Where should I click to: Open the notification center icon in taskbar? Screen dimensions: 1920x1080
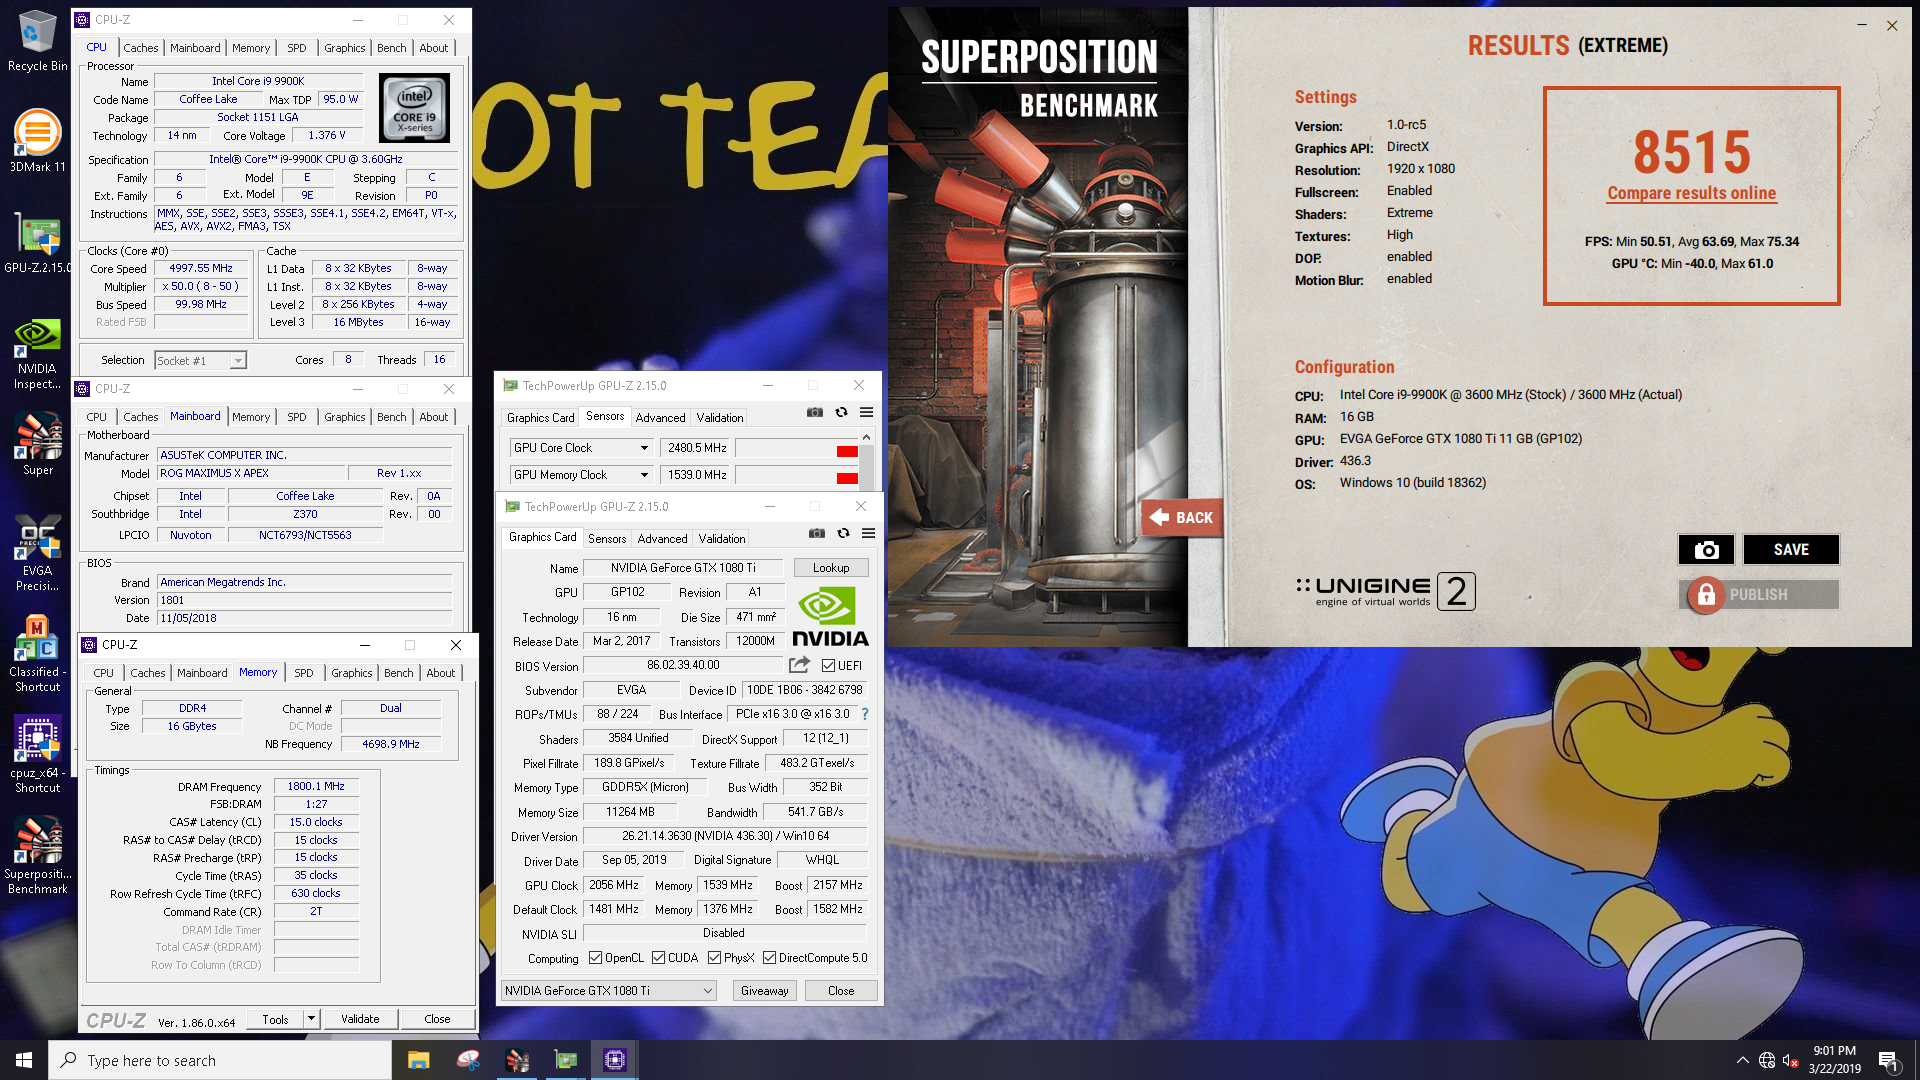click(x=1889, y=1061)
